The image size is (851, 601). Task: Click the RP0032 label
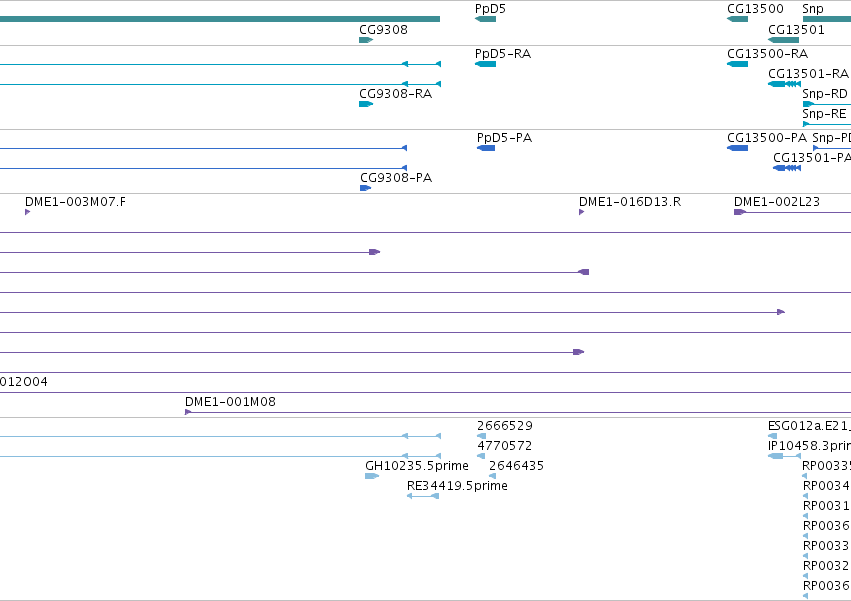click(x=825, y=566)
